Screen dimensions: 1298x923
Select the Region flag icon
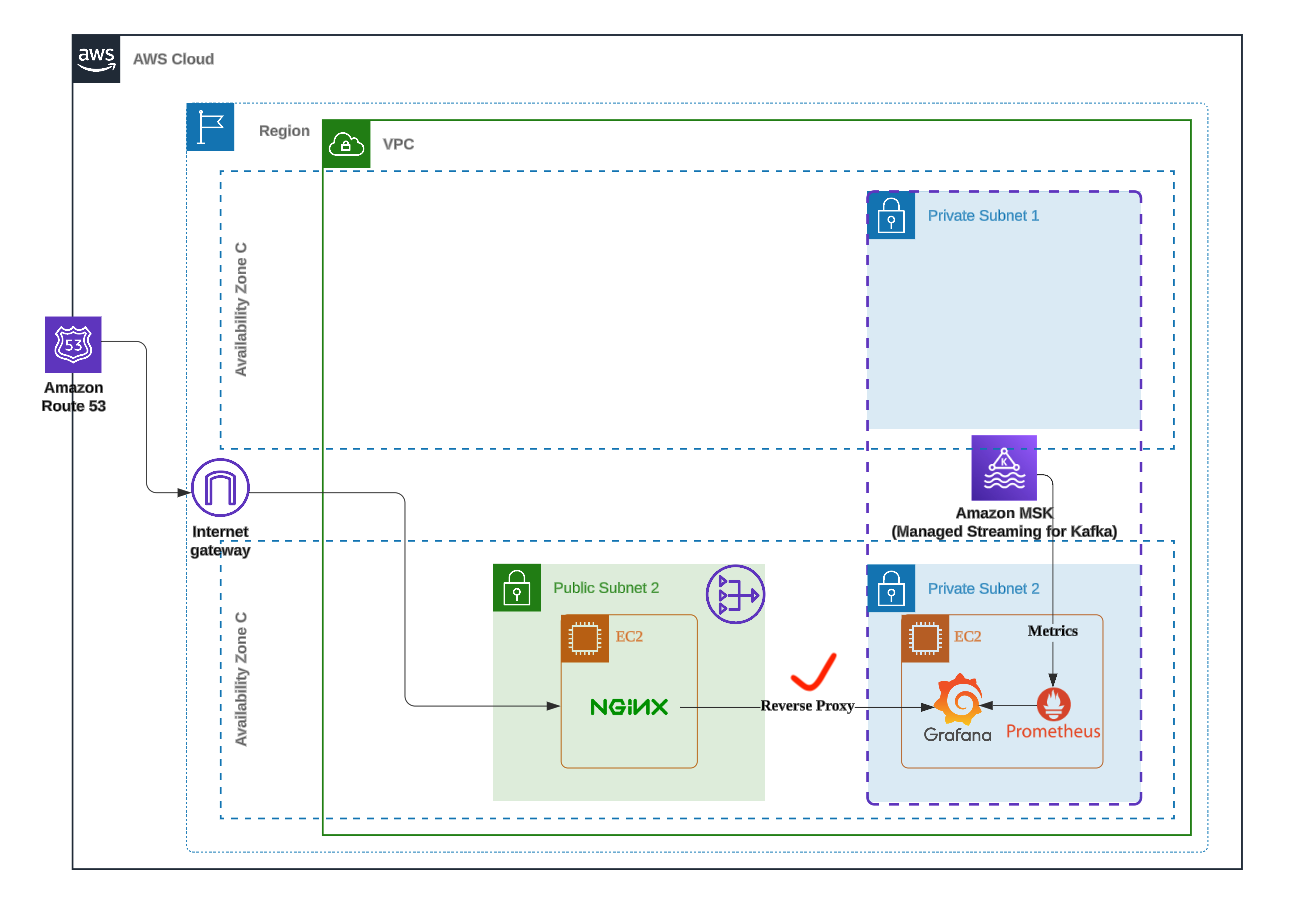pyautogui.click(x=210, y=127)
